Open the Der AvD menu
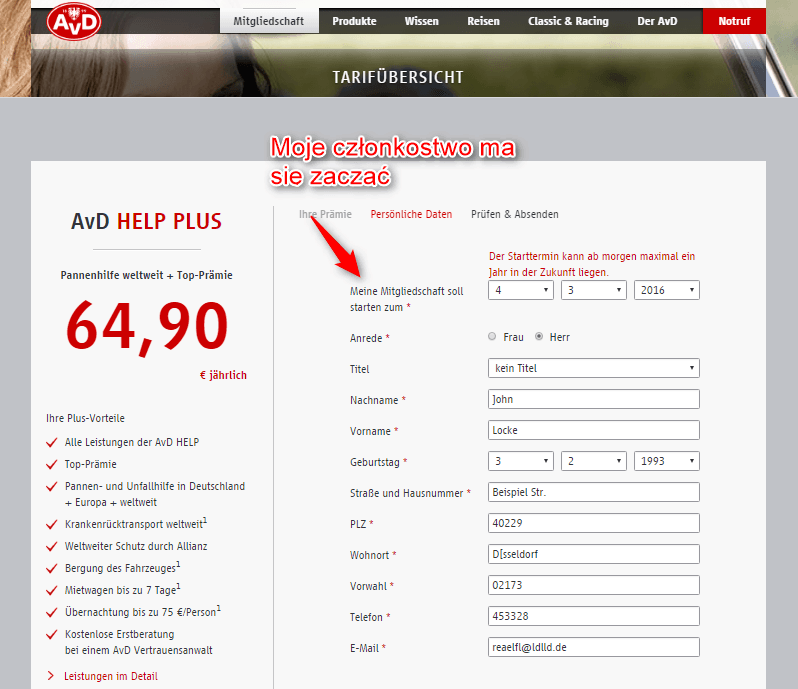The width and height of the screenshot is (798, 689). [657, 21]
